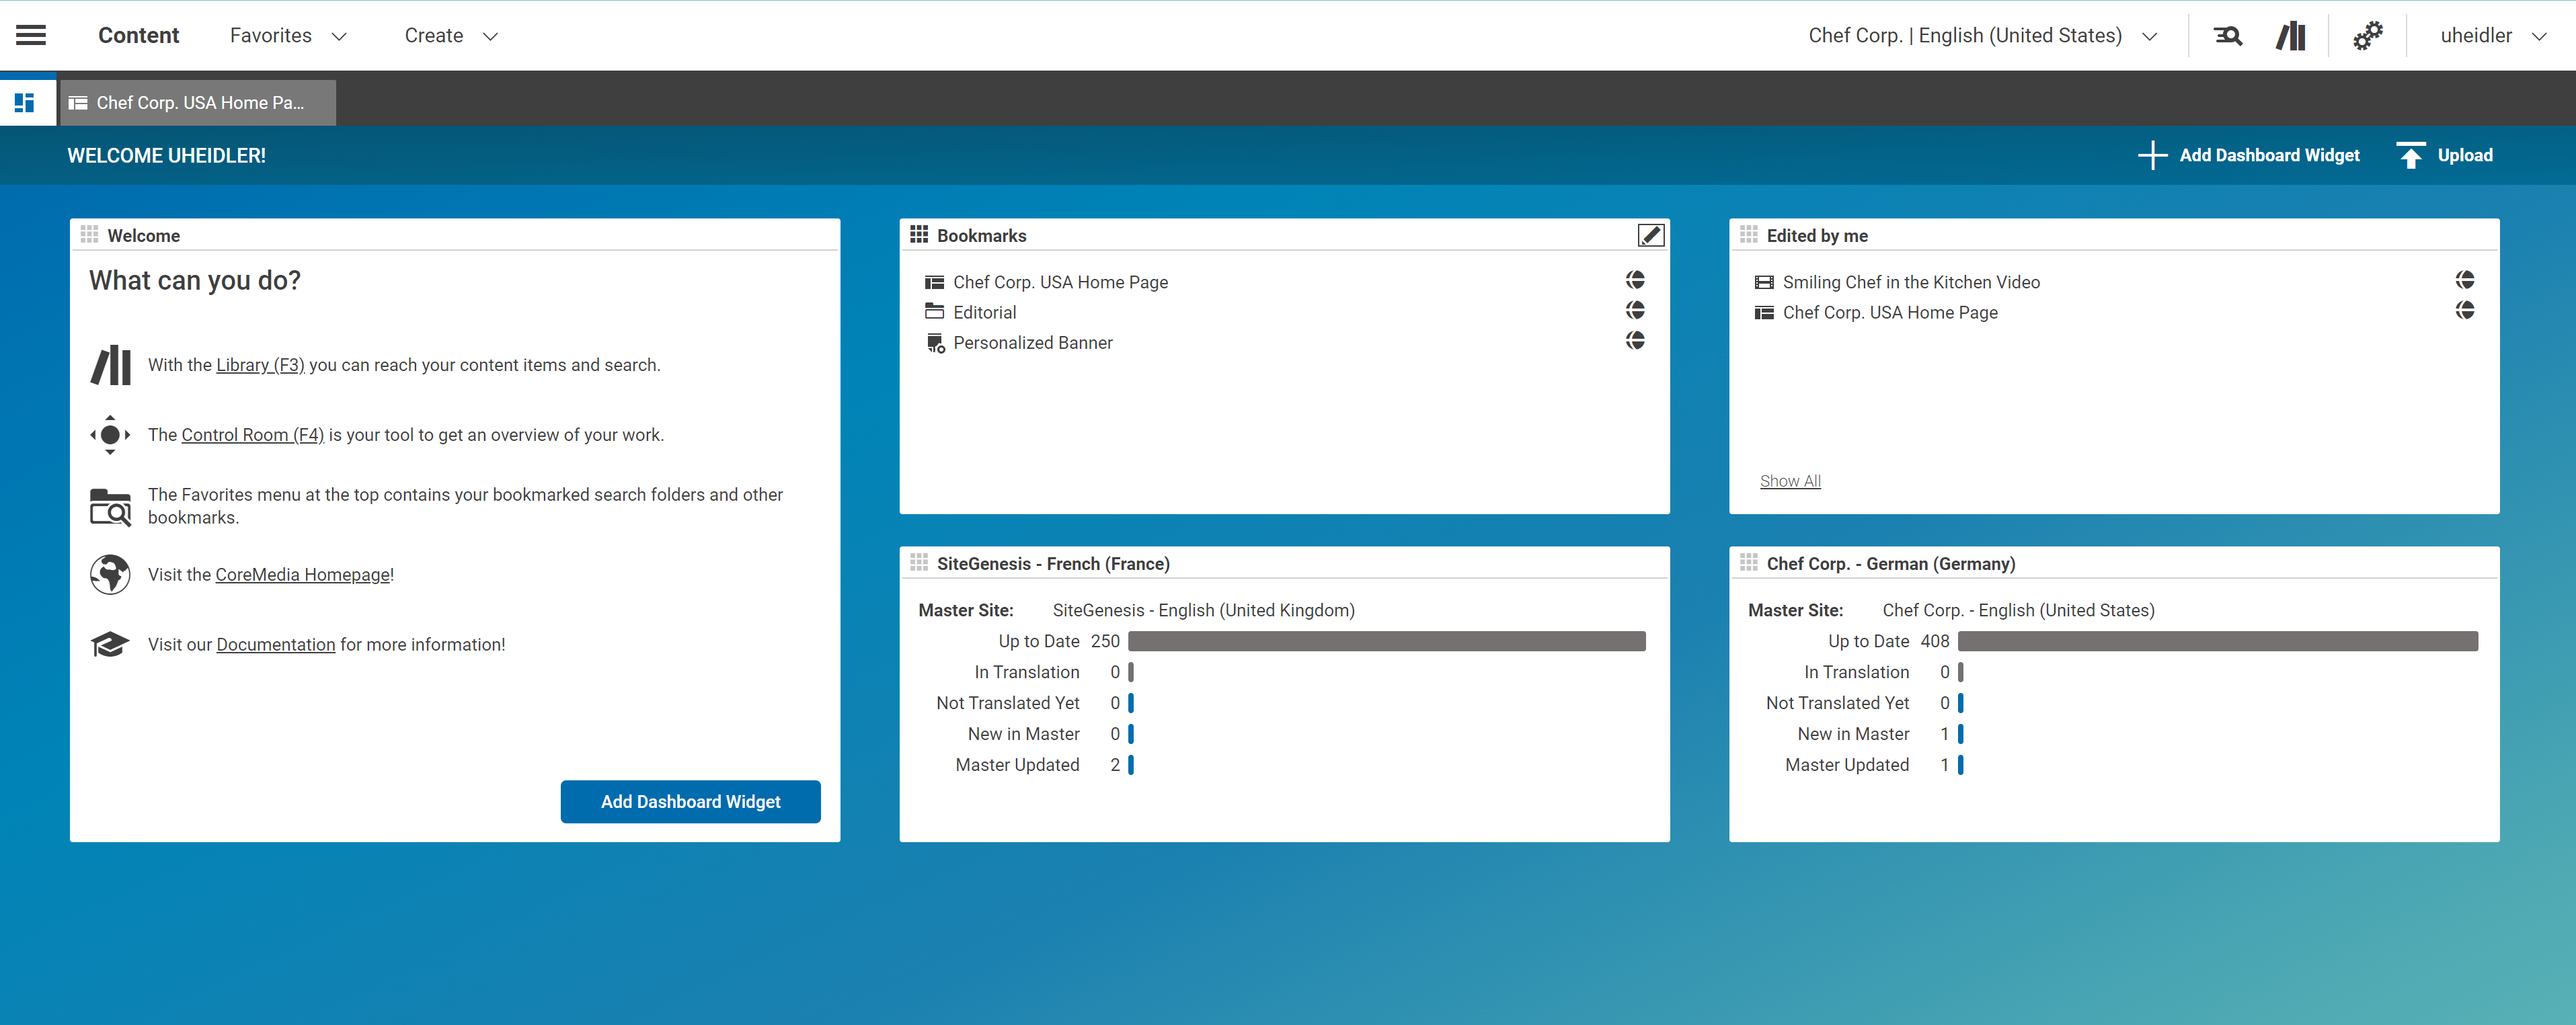Grab the Welcome widget grid handle
The height and width of the screenshot is (1025, 2576).
click(89, 234)
